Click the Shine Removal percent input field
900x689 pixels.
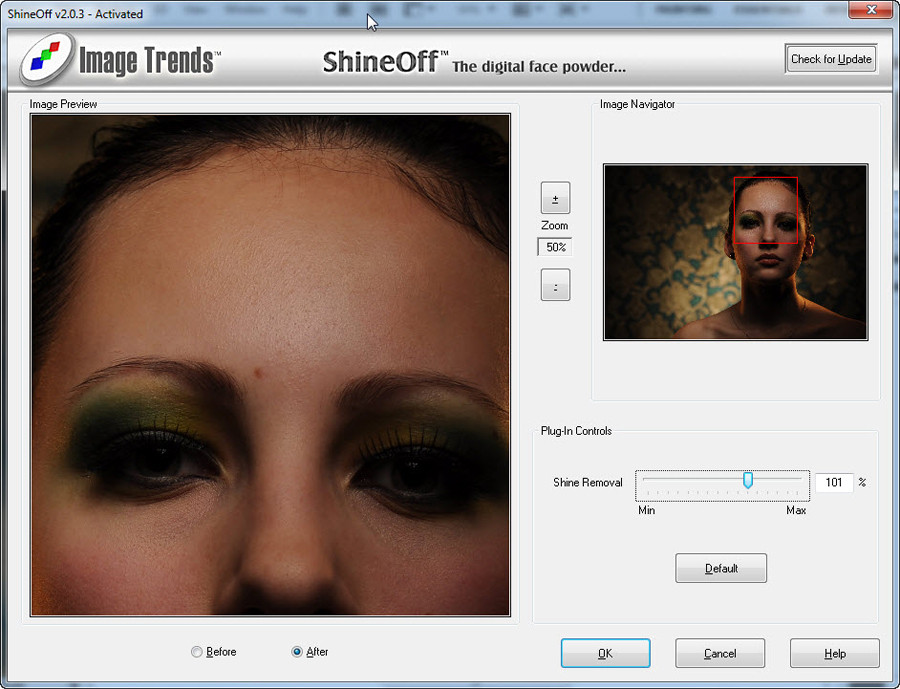[833, 482]
